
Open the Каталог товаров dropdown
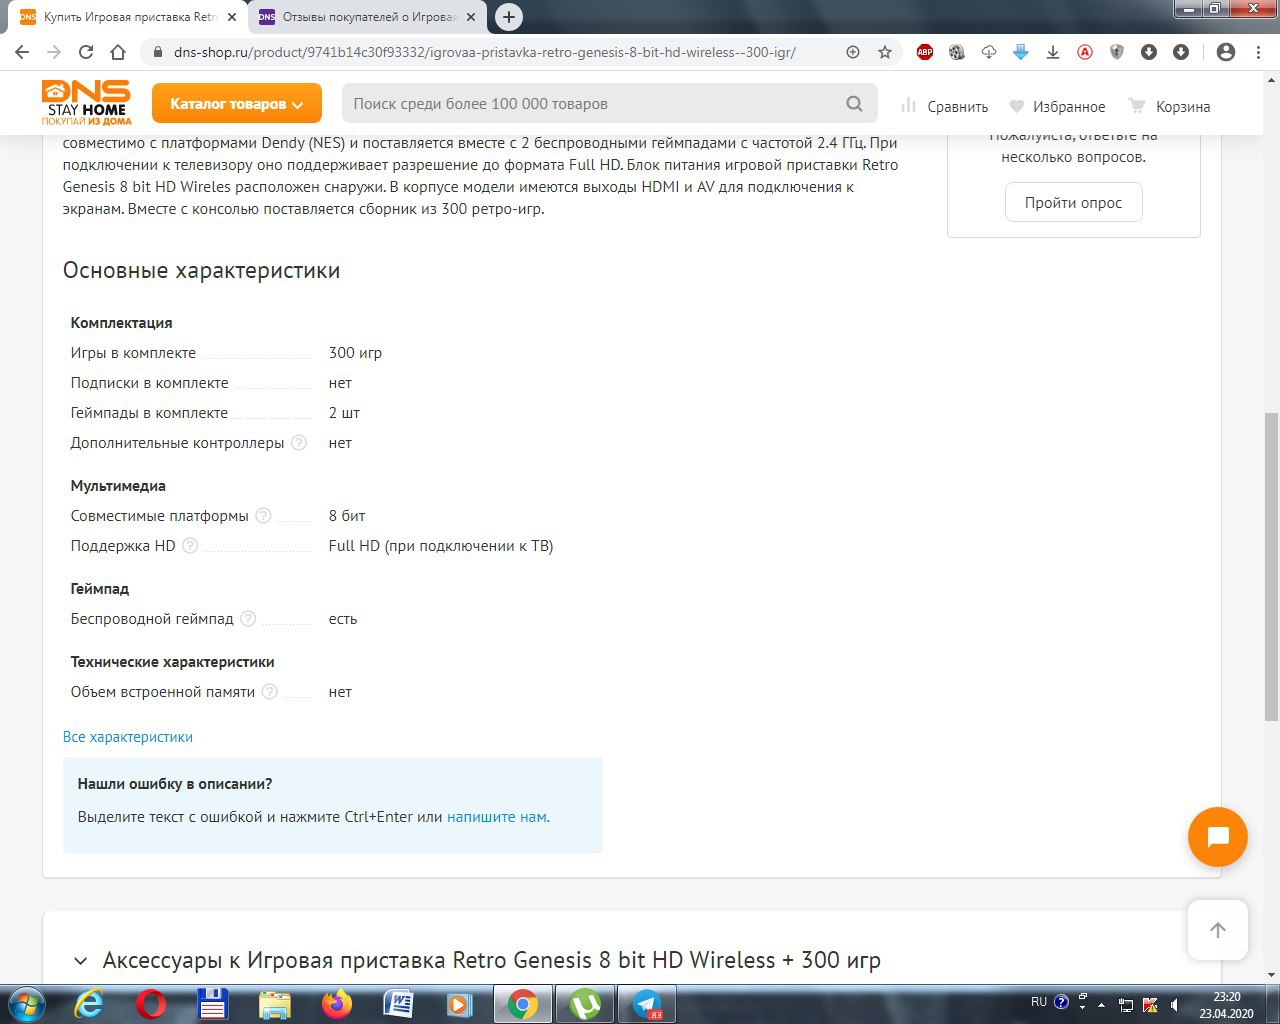pyautogui.click(x=237, y=104)
